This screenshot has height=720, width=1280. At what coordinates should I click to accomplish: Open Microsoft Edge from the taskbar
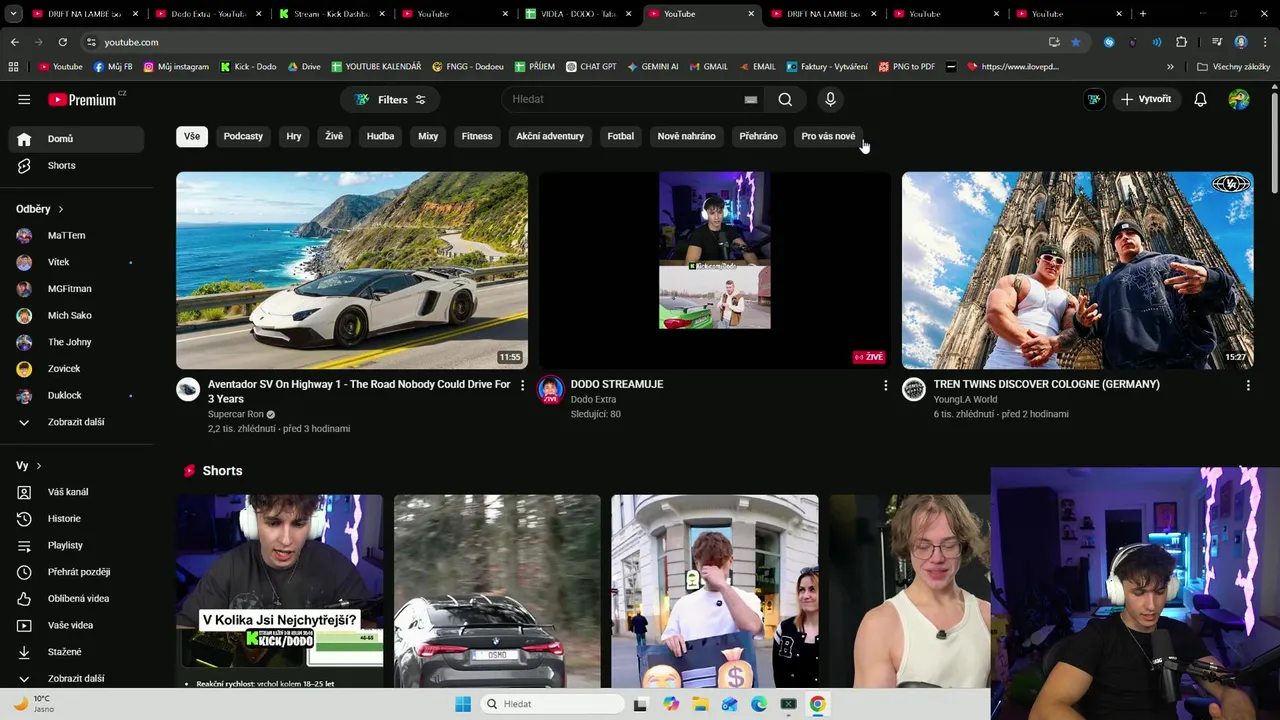coord(759,704)
